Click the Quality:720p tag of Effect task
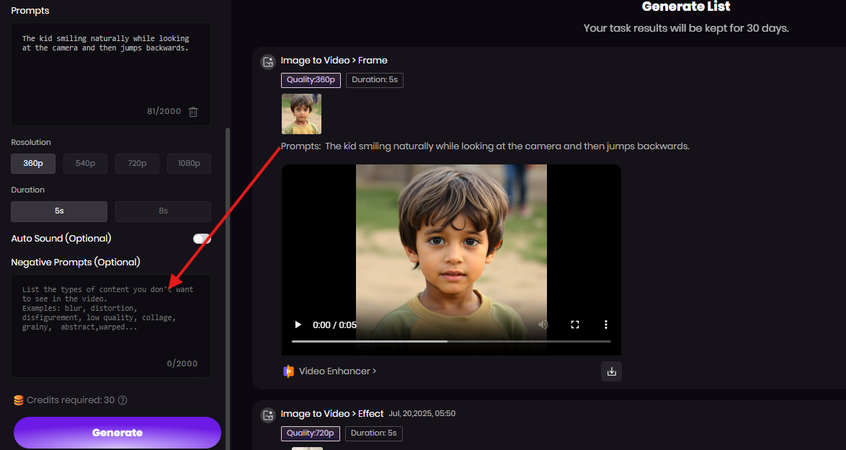This screenshot has height=450, width=846. coord(311,433)
